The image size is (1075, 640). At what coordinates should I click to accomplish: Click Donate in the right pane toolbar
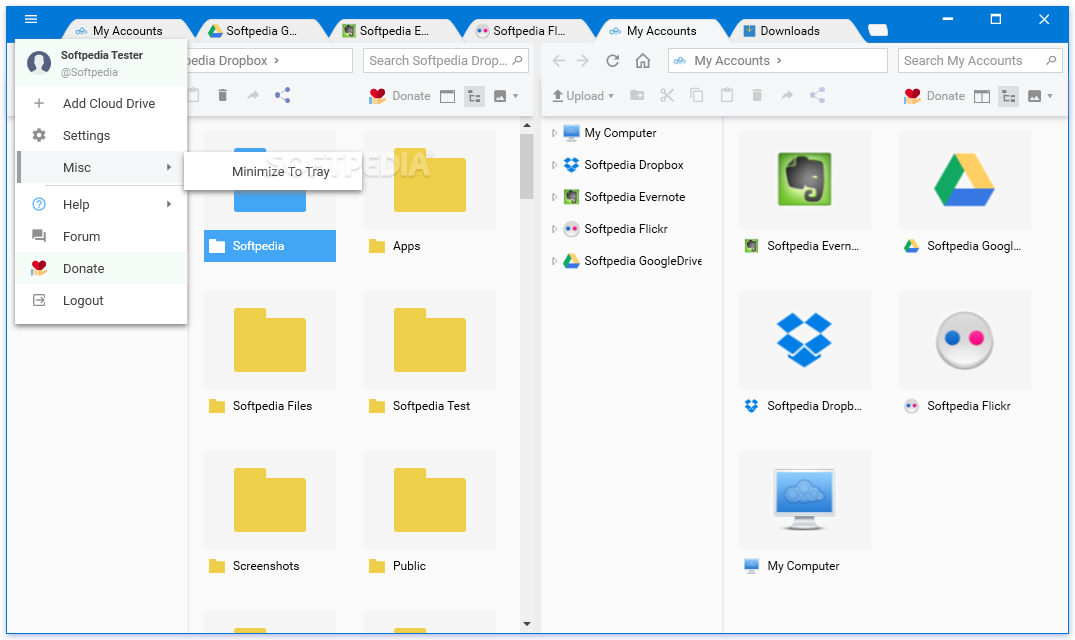coord(934,96)
